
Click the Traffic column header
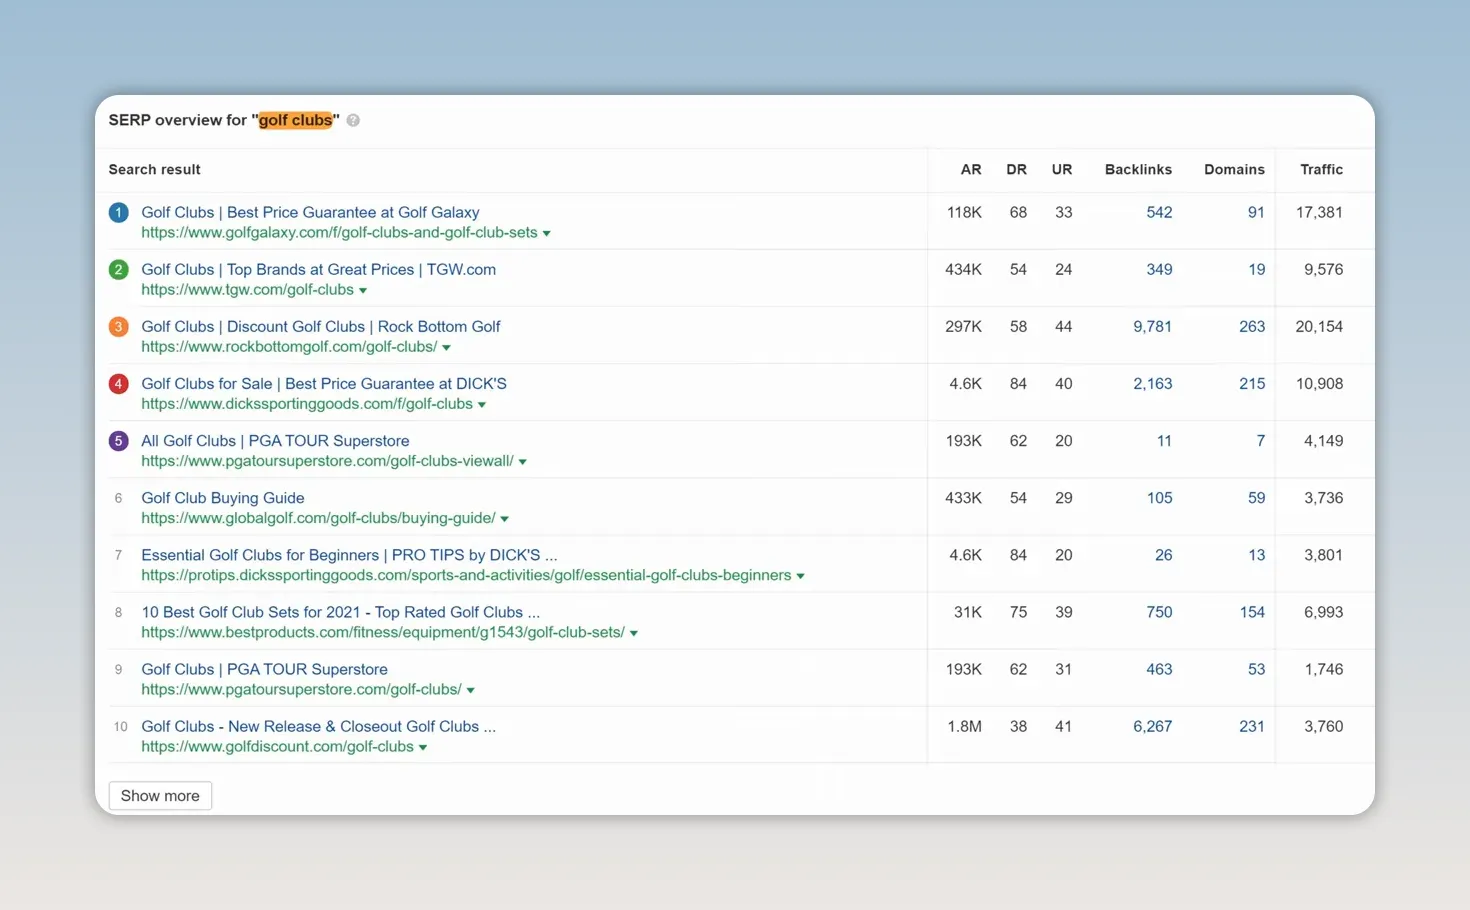coord(1321,169)
